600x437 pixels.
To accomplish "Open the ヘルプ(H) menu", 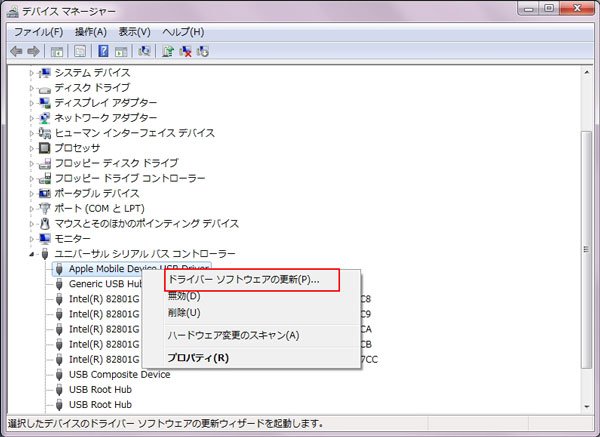I will click(x=183, y=32).
